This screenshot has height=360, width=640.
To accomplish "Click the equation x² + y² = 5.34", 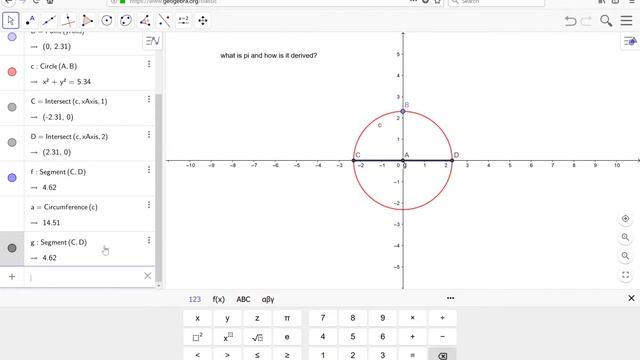I will (x=67, y=82).
